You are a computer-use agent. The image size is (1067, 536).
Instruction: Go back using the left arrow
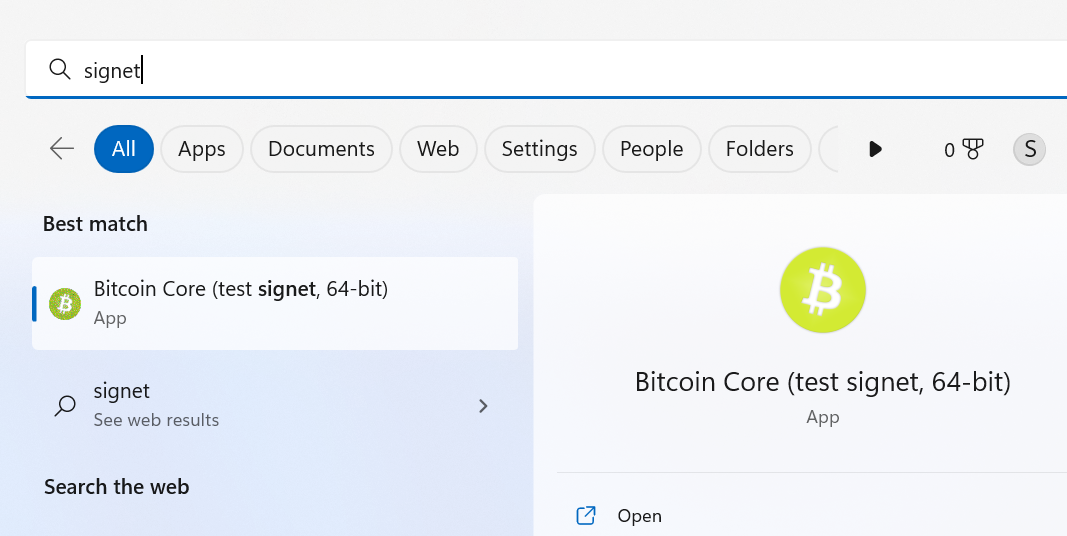(62, 148)
